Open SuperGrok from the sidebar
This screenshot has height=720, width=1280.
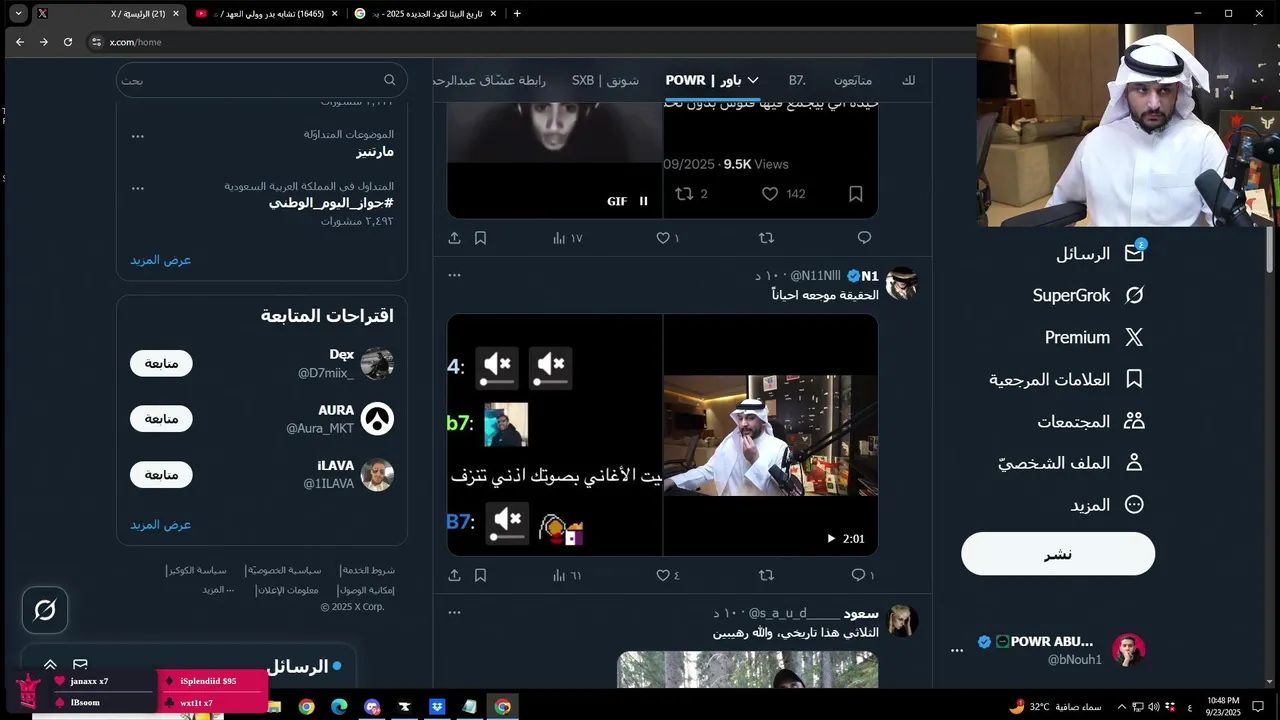1088,295
